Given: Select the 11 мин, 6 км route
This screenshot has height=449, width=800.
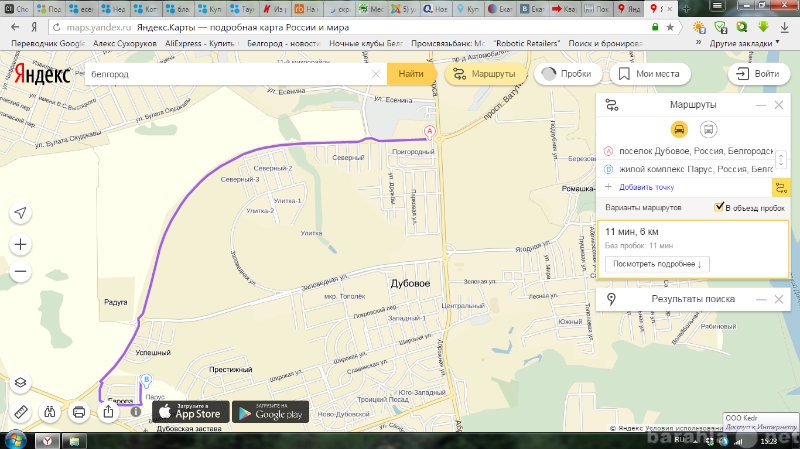Looking at the screenshot, I should tap(693, 250).
